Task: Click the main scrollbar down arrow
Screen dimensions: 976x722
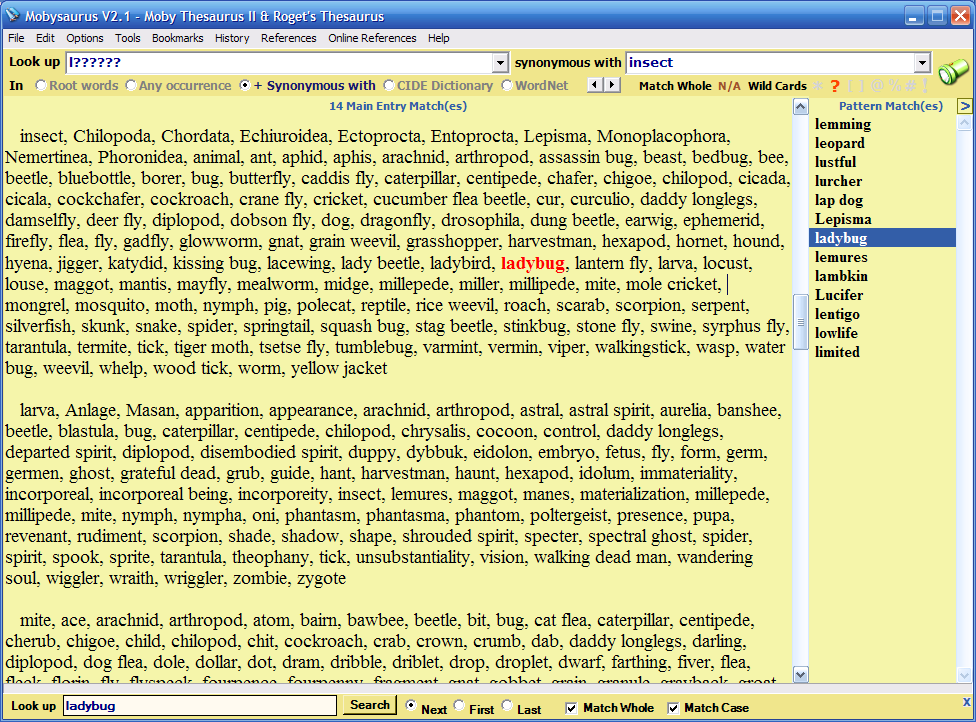Action: point(801,674)
